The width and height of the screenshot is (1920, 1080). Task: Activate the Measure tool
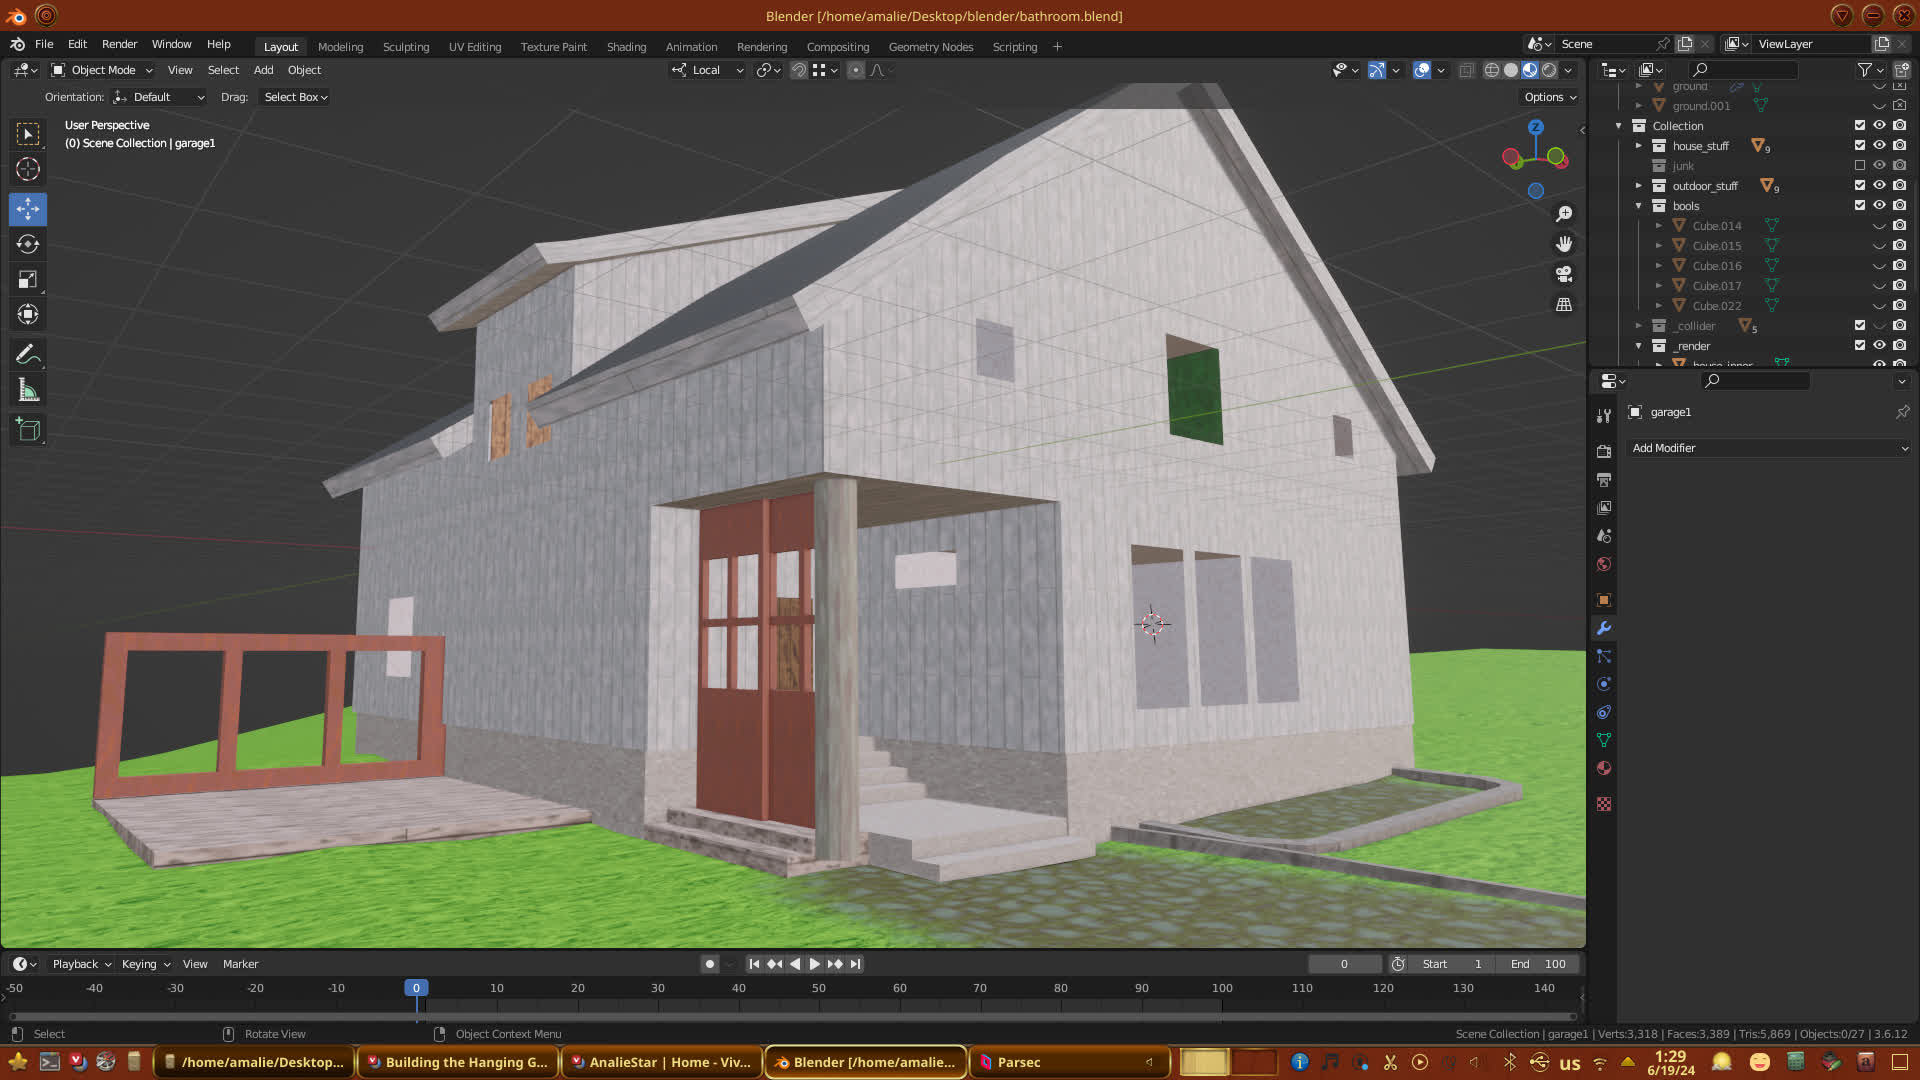pos(28,391)
